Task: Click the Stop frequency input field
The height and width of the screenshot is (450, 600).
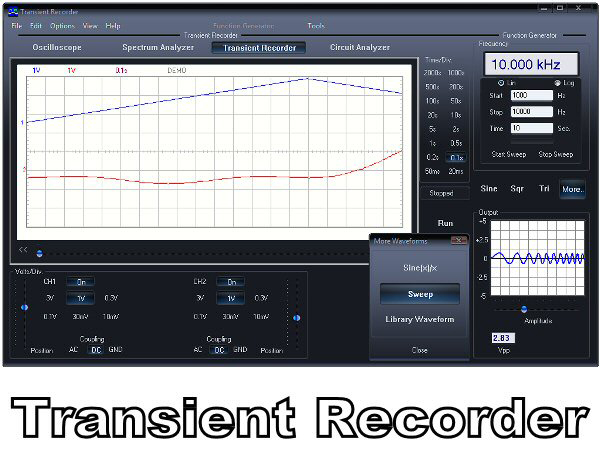Action: (x=532, y=112)
